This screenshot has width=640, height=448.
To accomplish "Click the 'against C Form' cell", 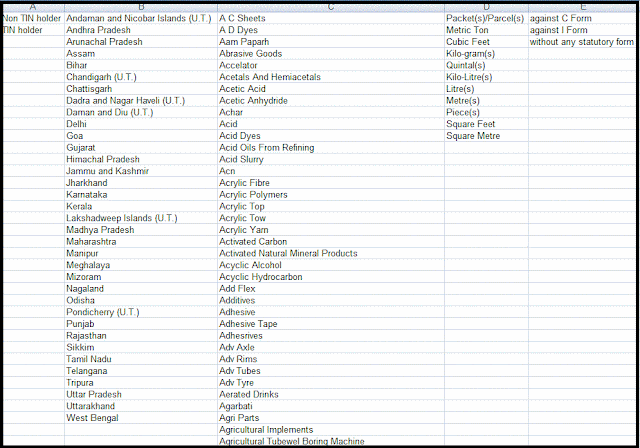I will tap(582, 18).
